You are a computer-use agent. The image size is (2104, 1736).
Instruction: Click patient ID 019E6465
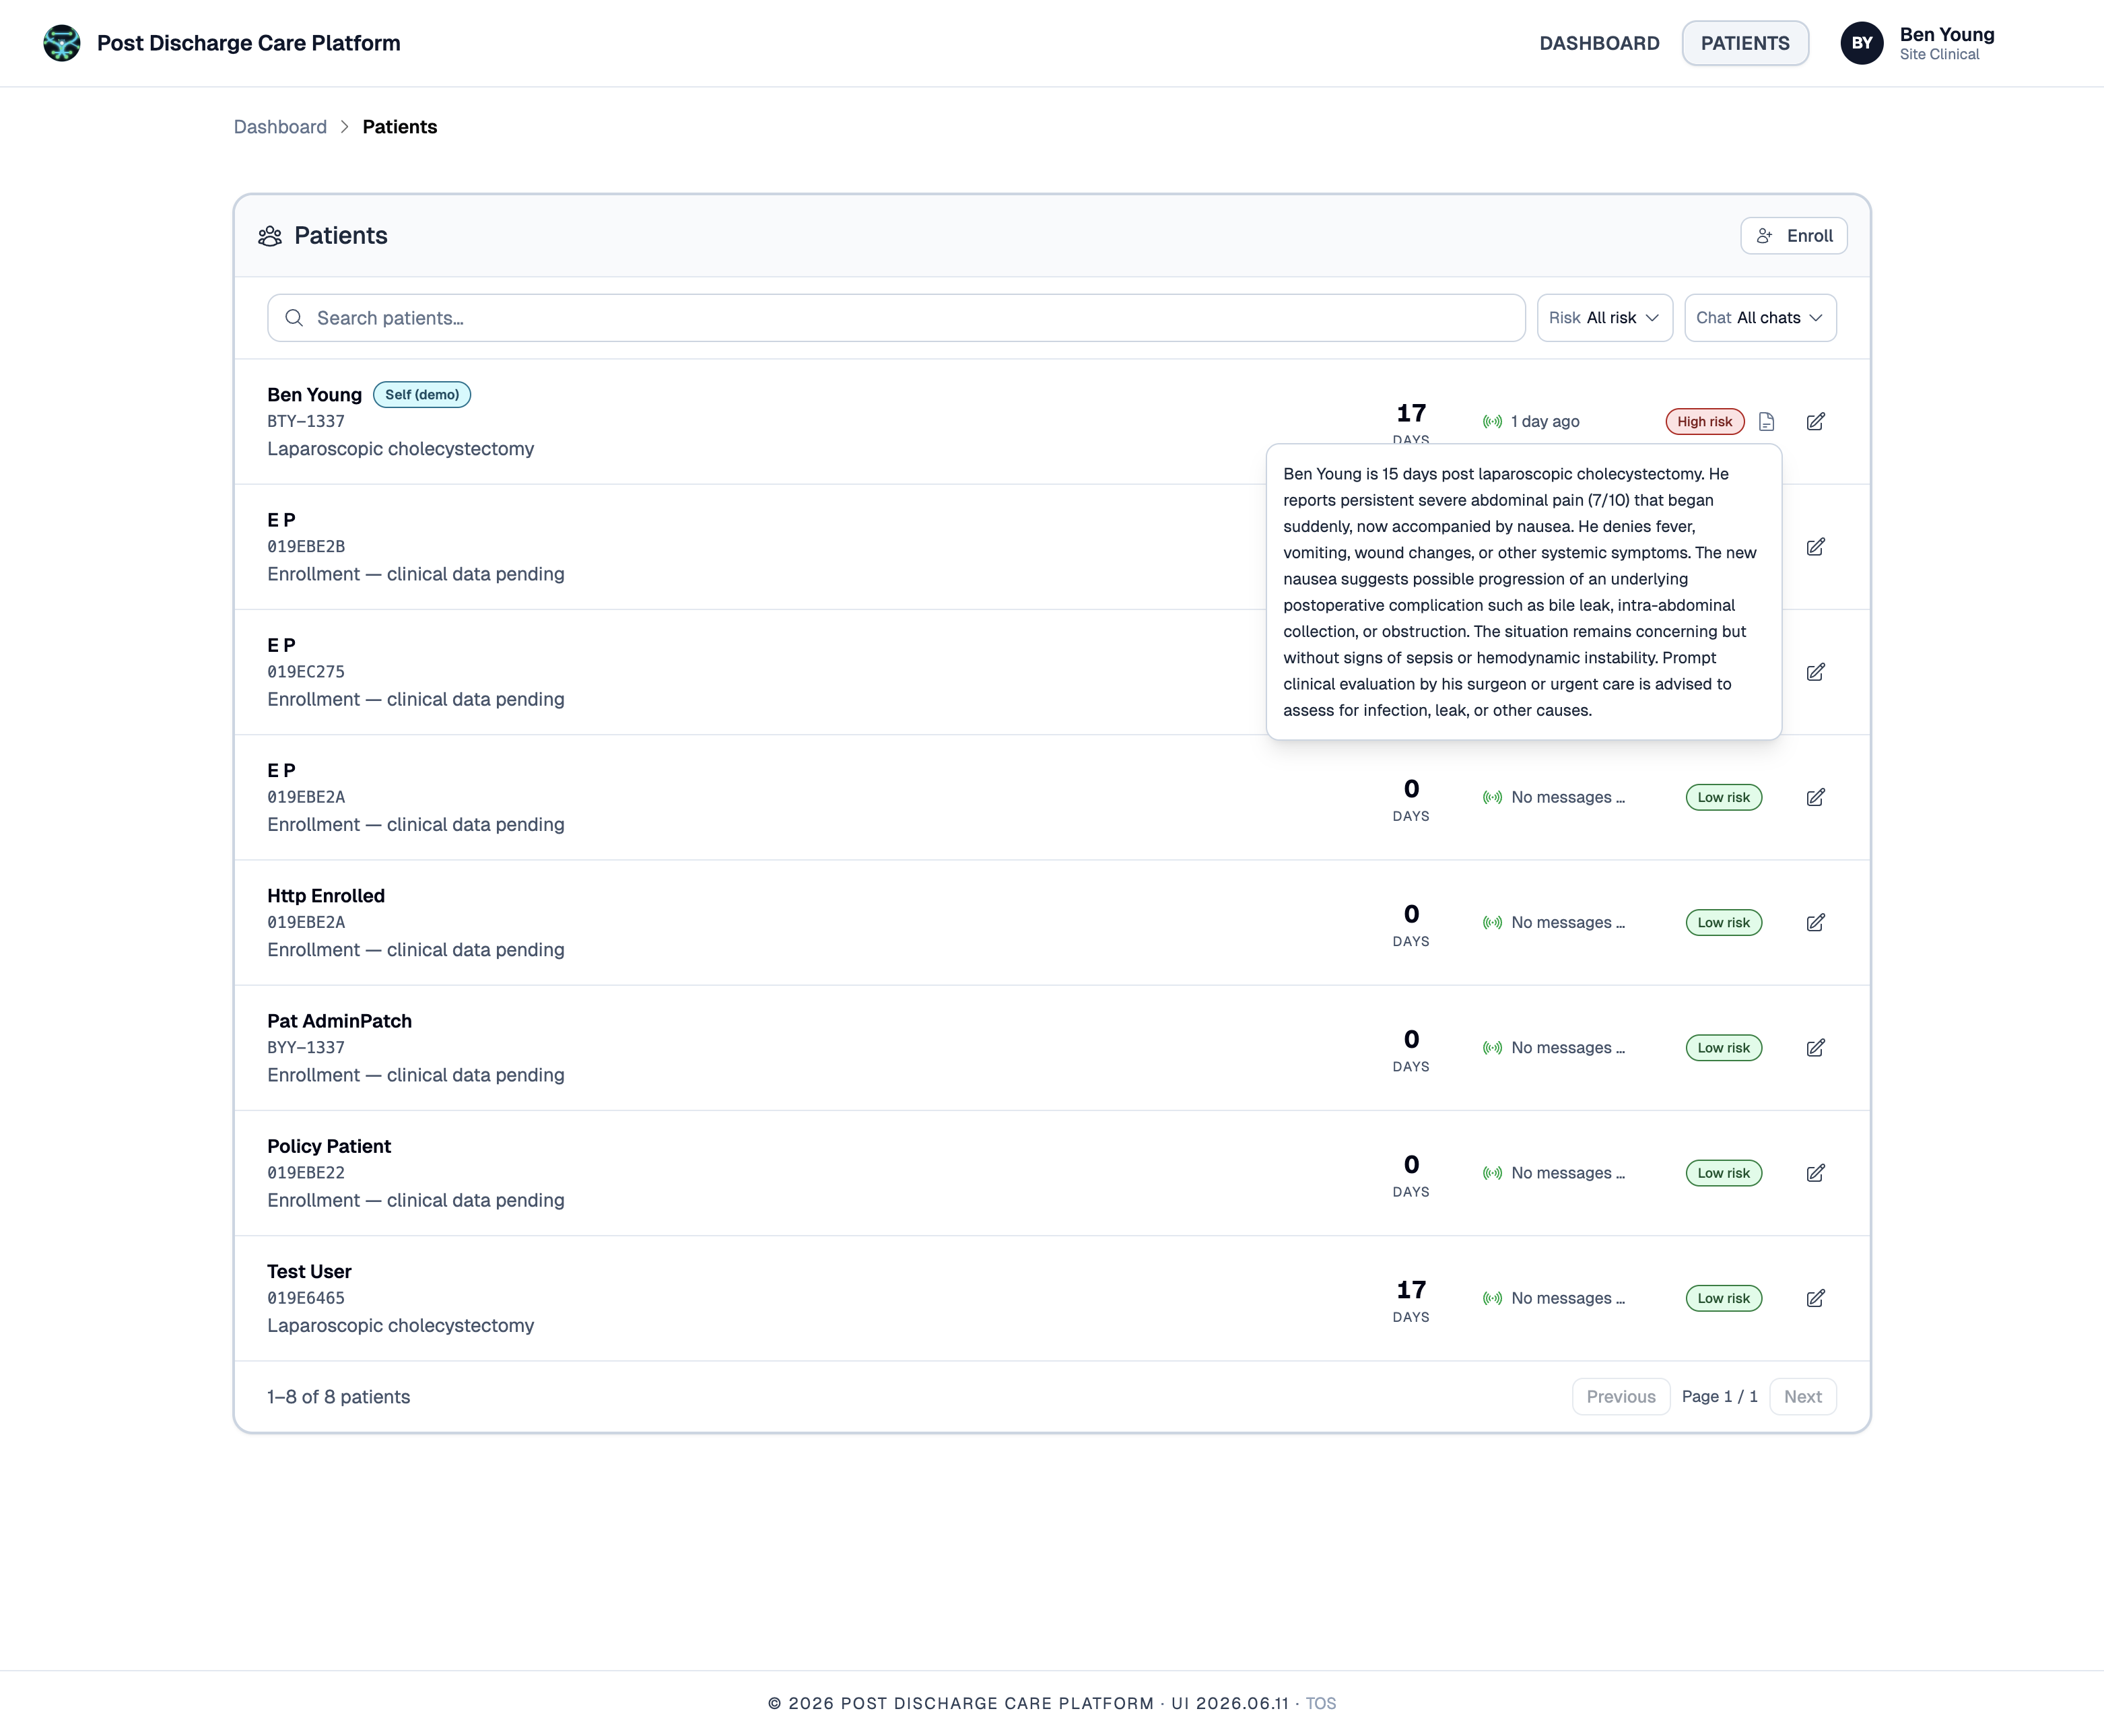pos(306,1298)
